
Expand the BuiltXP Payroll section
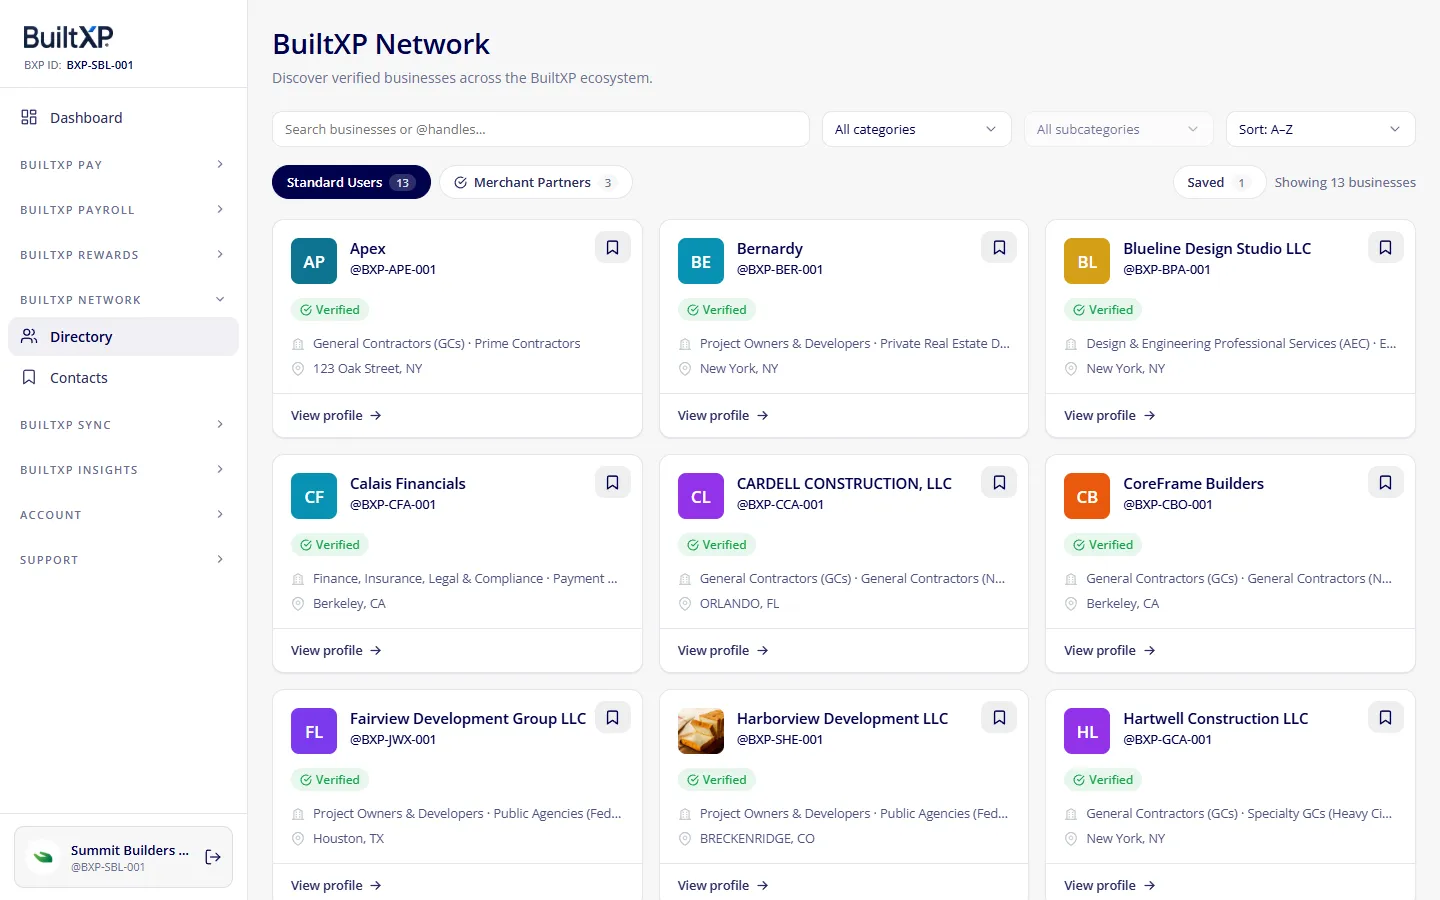tap(123, 210)
